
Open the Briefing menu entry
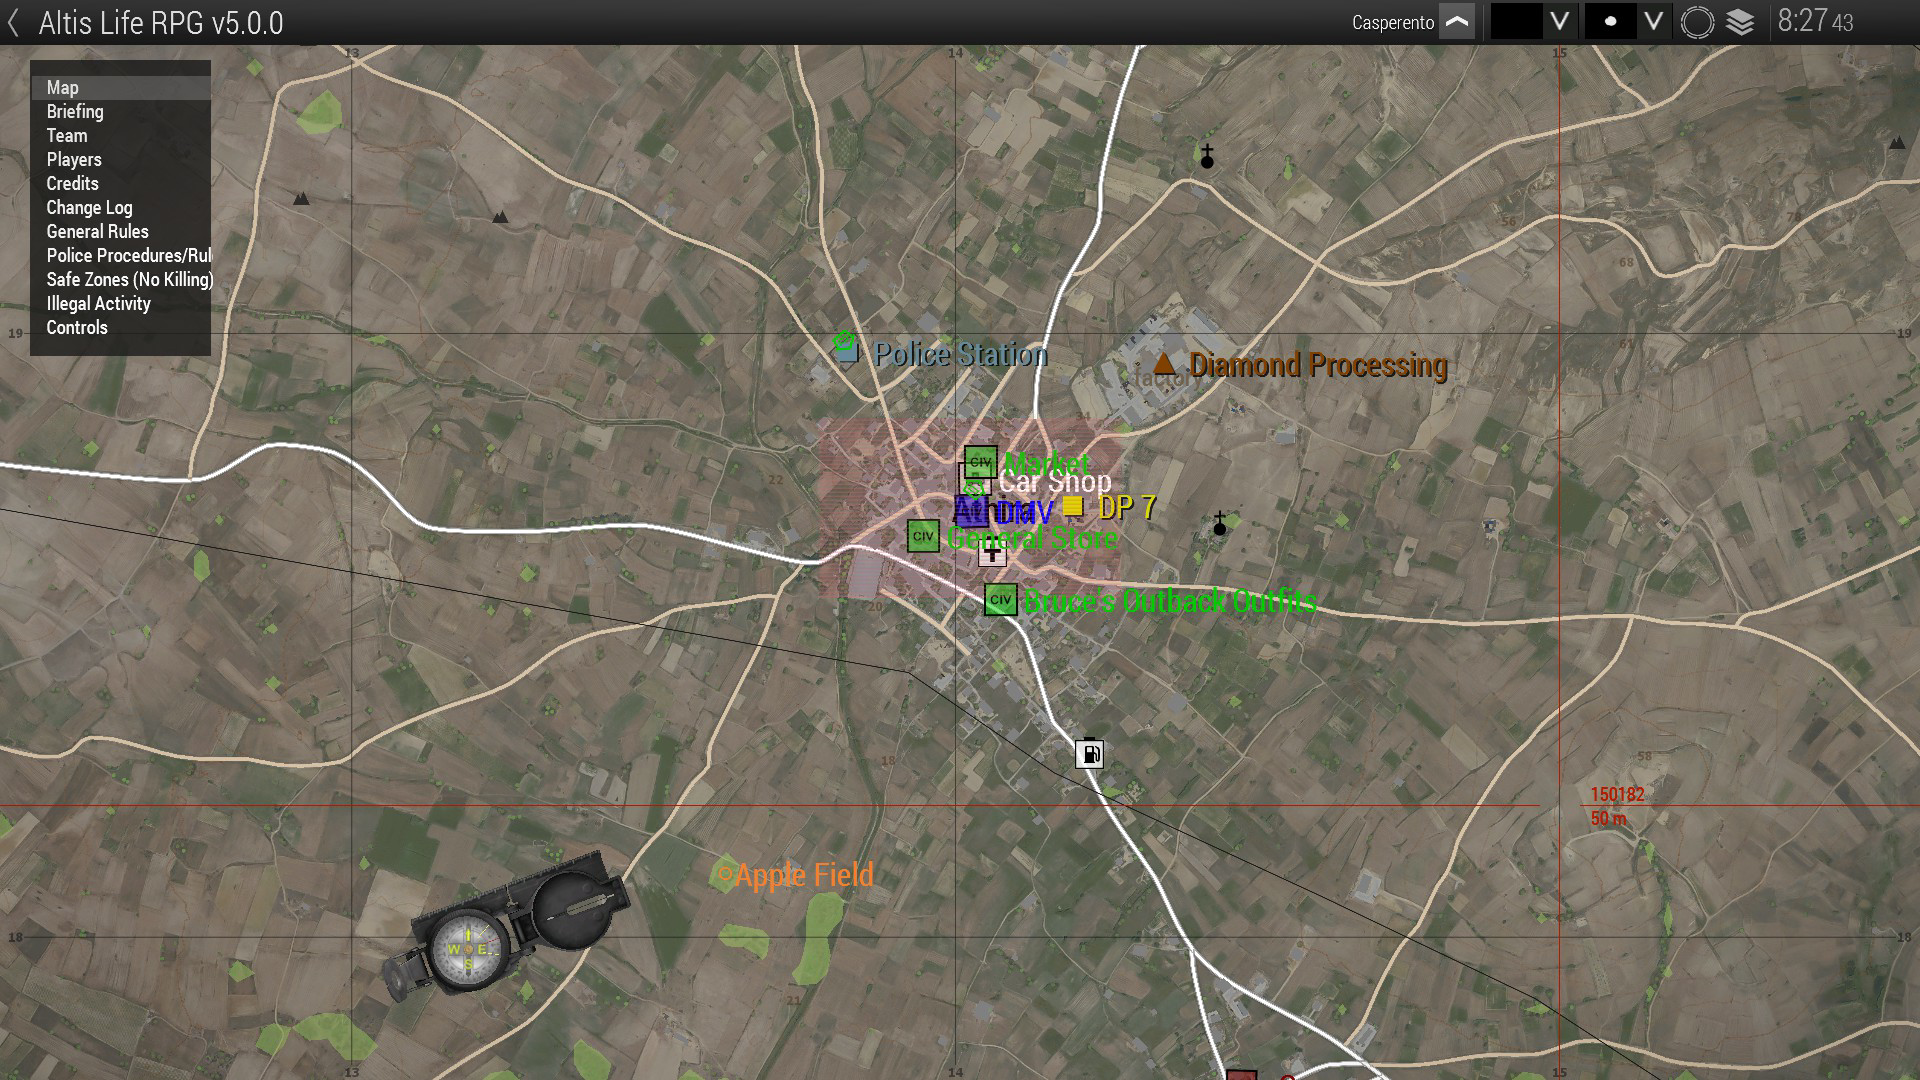(75, 112)
